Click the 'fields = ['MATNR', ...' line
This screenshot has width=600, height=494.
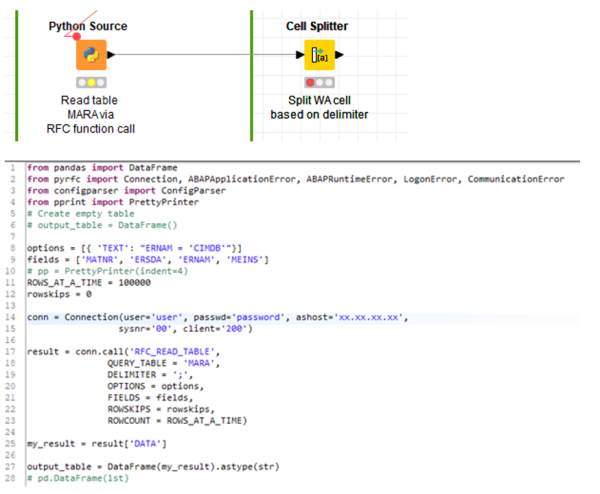tap(148, 259)
